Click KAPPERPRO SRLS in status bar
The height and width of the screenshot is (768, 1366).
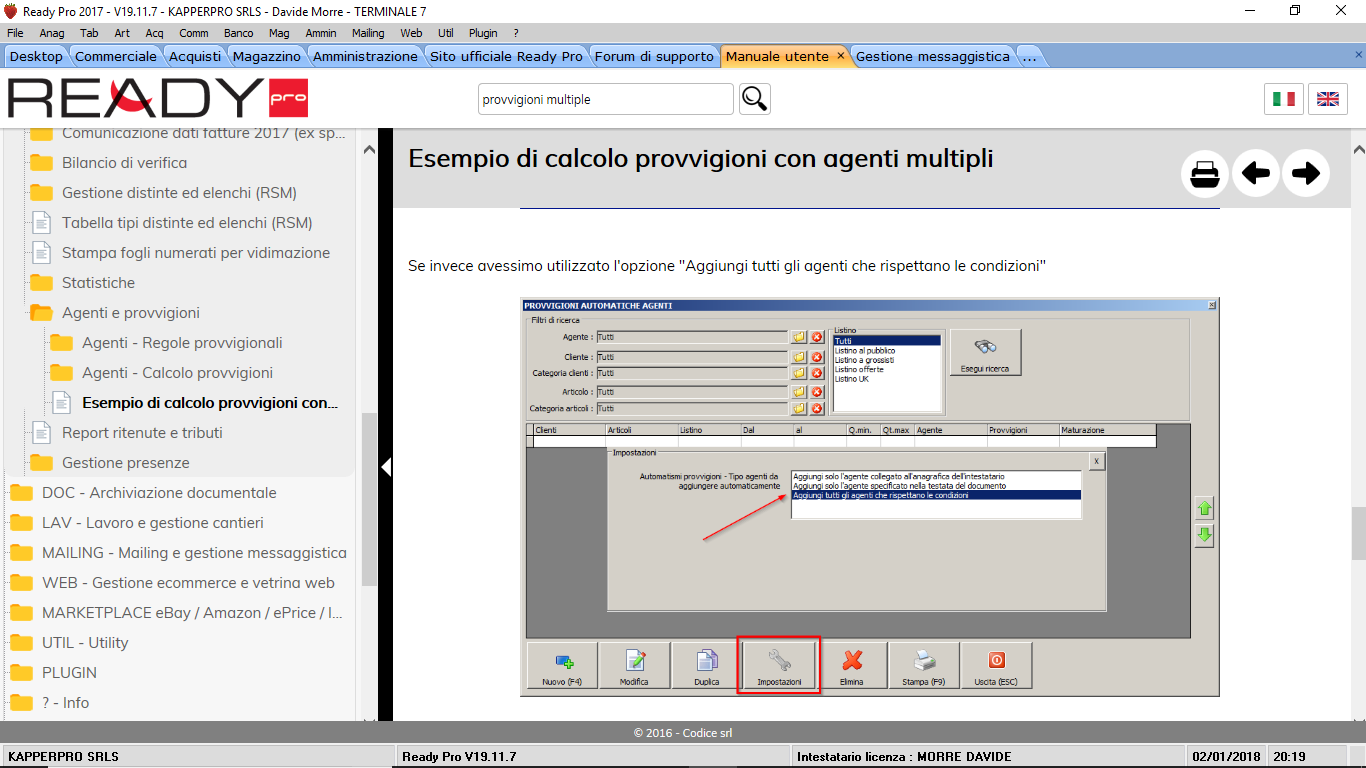coord(63,756)
